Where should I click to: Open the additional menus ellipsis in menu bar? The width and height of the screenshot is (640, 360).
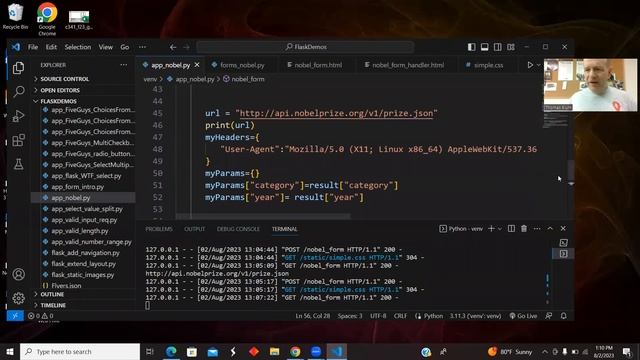[142, 47]
